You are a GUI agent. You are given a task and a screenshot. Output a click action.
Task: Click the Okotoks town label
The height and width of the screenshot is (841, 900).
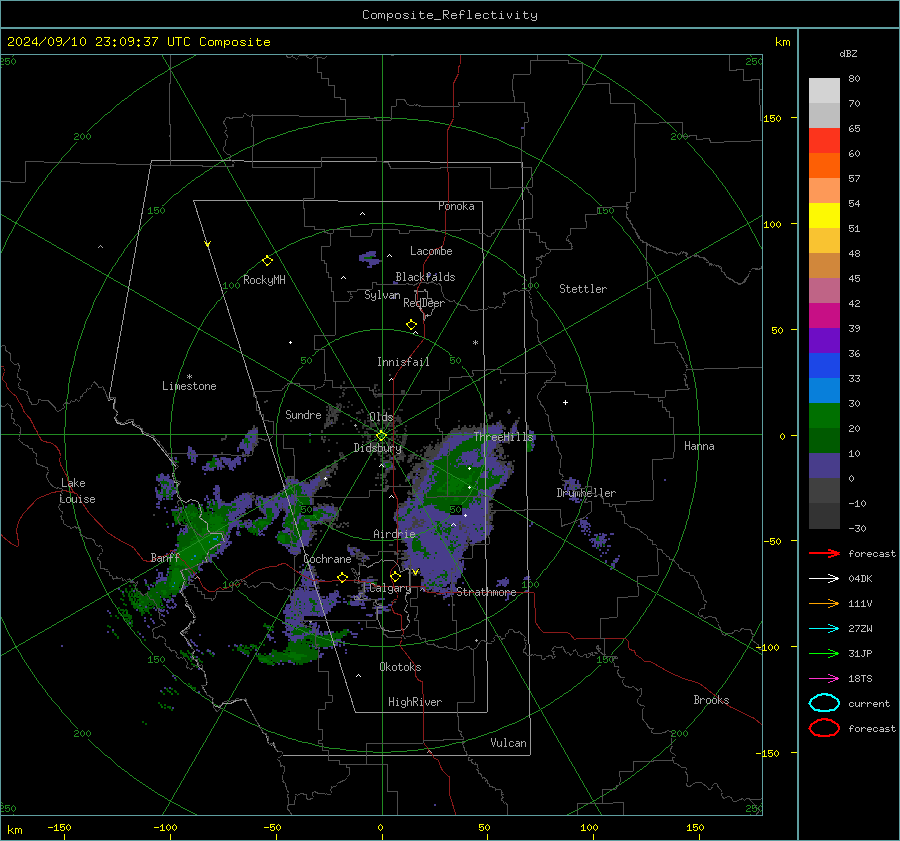(400, 667)
